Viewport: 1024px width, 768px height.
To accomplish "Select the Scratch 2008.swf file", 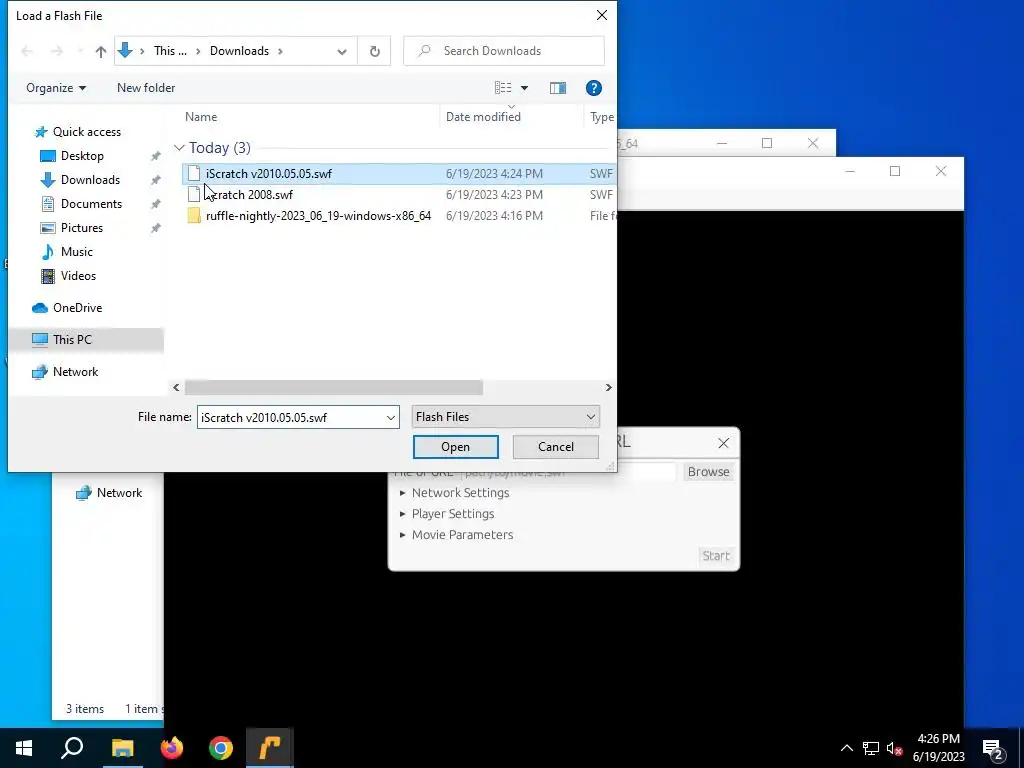I will coord(398,195).
